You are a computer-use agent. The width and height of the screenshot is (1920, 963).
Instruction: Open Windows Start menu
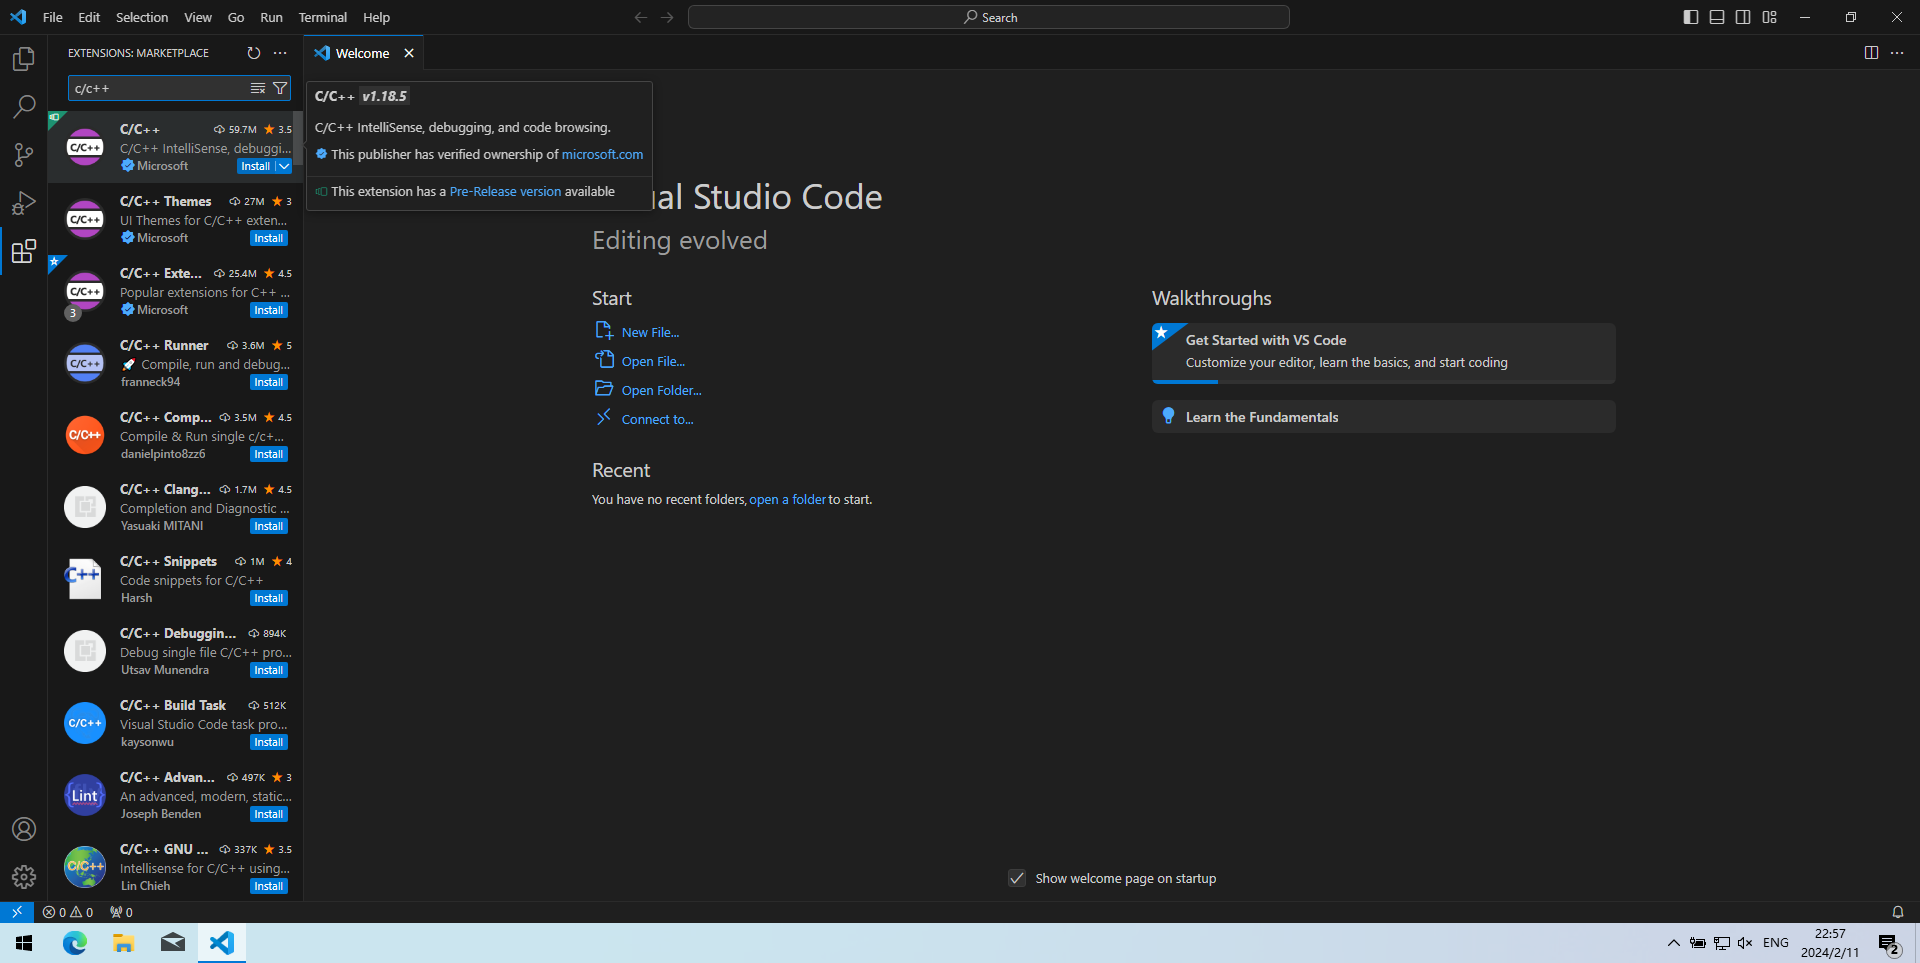tap(24, 943)
